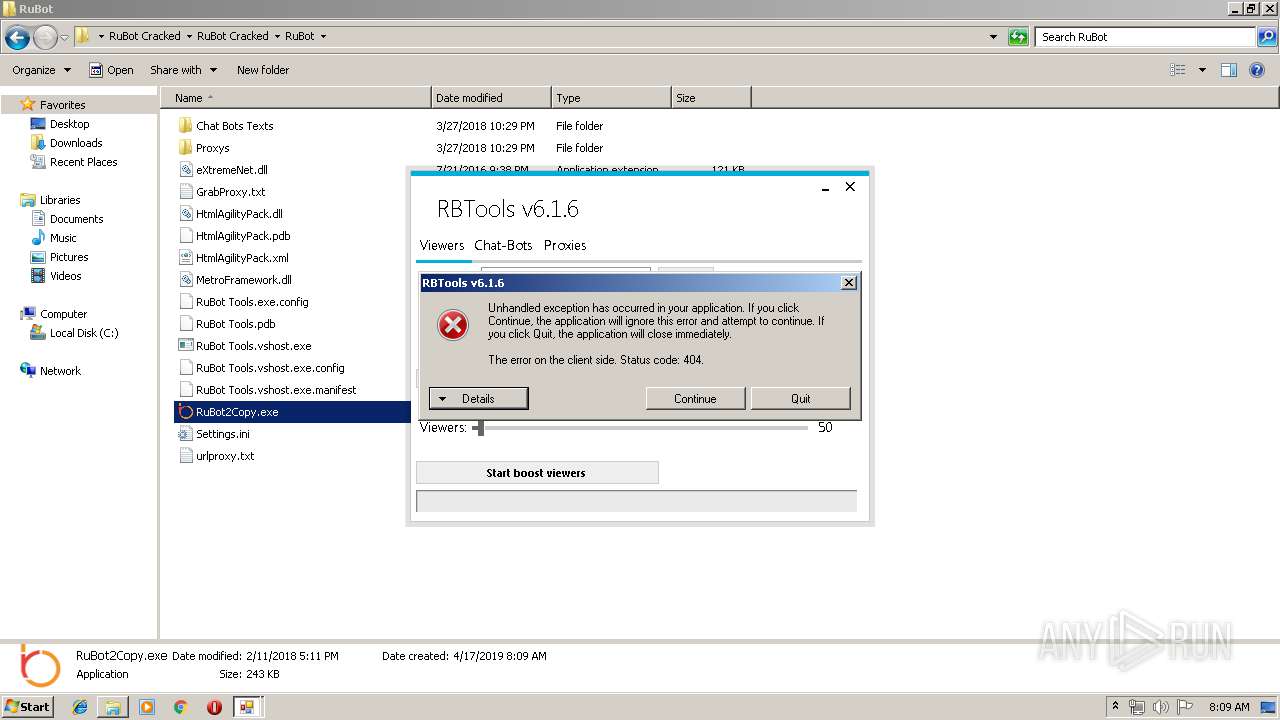
Task: Open Chrome from taskbar
Action: (x=181, y=707)
